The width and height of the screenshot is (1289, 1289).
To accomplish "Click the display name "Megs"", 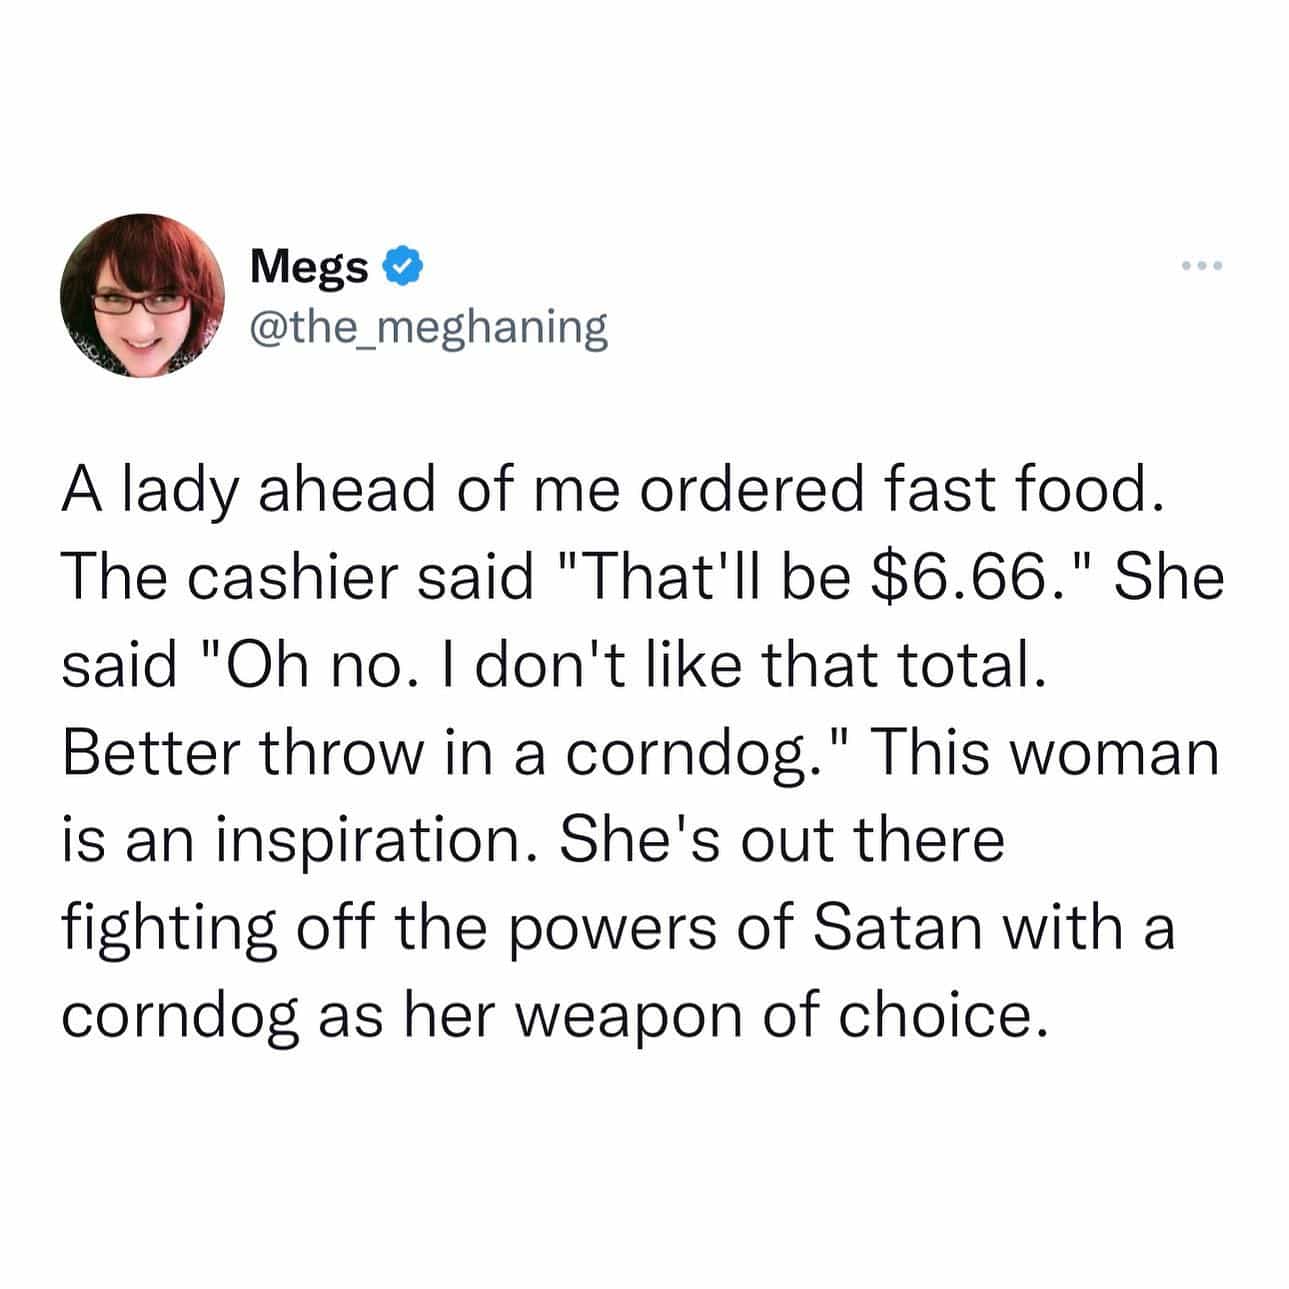I will (309, 266).
